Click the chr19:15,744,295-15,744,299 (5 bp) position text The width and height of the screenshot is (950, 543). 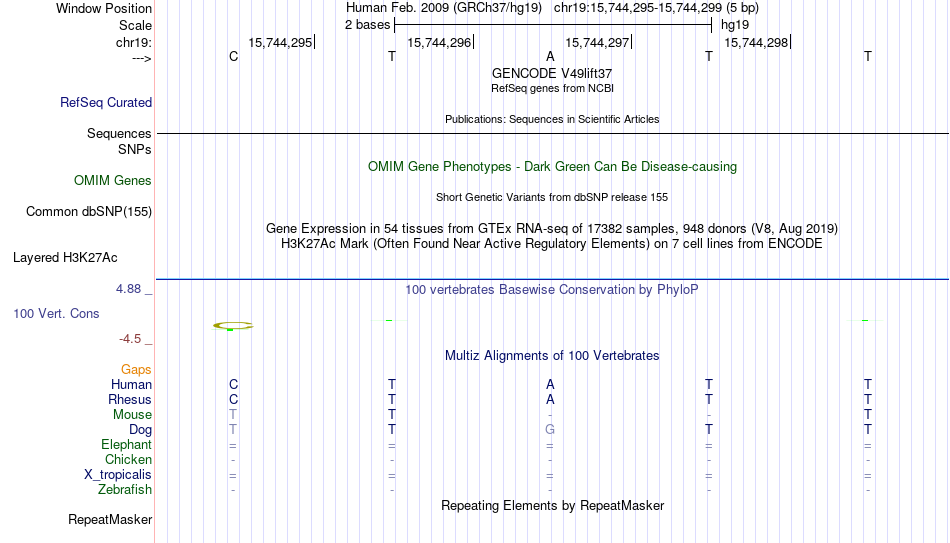coord(656,8)
